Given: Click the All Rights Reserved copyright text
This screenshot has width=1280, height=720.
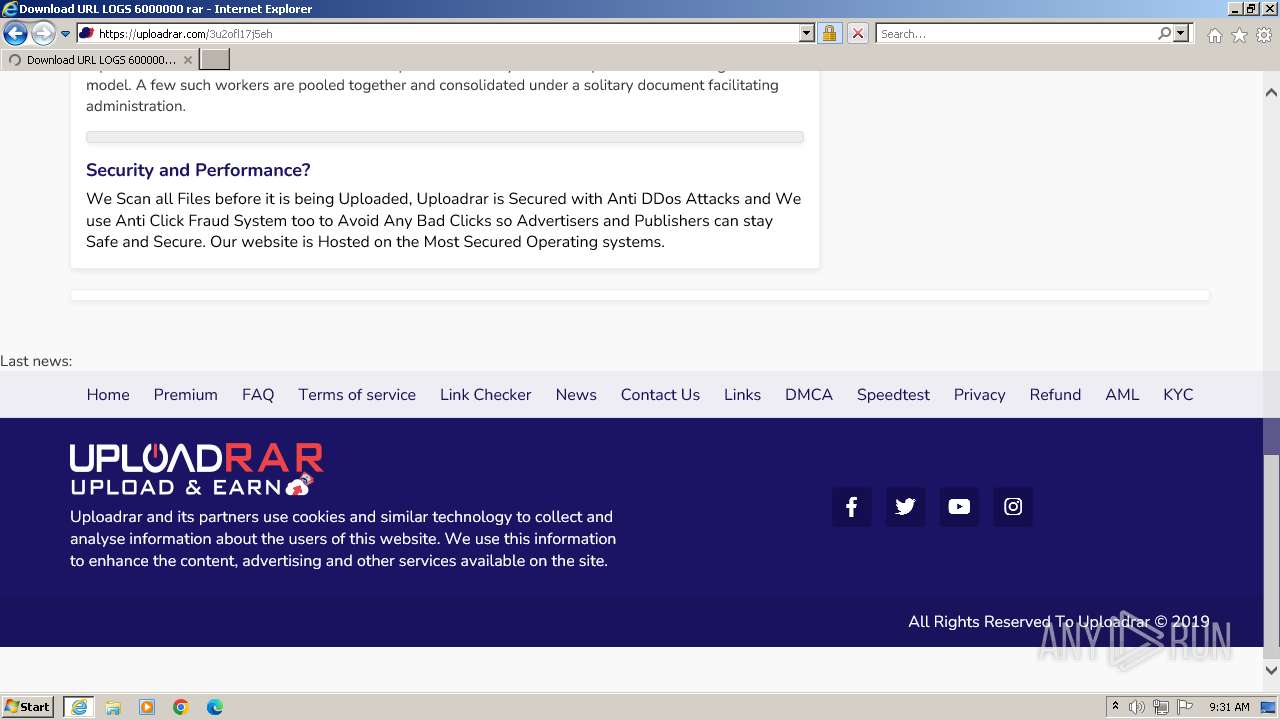Looking at the screenshot, I should 1058,622.
